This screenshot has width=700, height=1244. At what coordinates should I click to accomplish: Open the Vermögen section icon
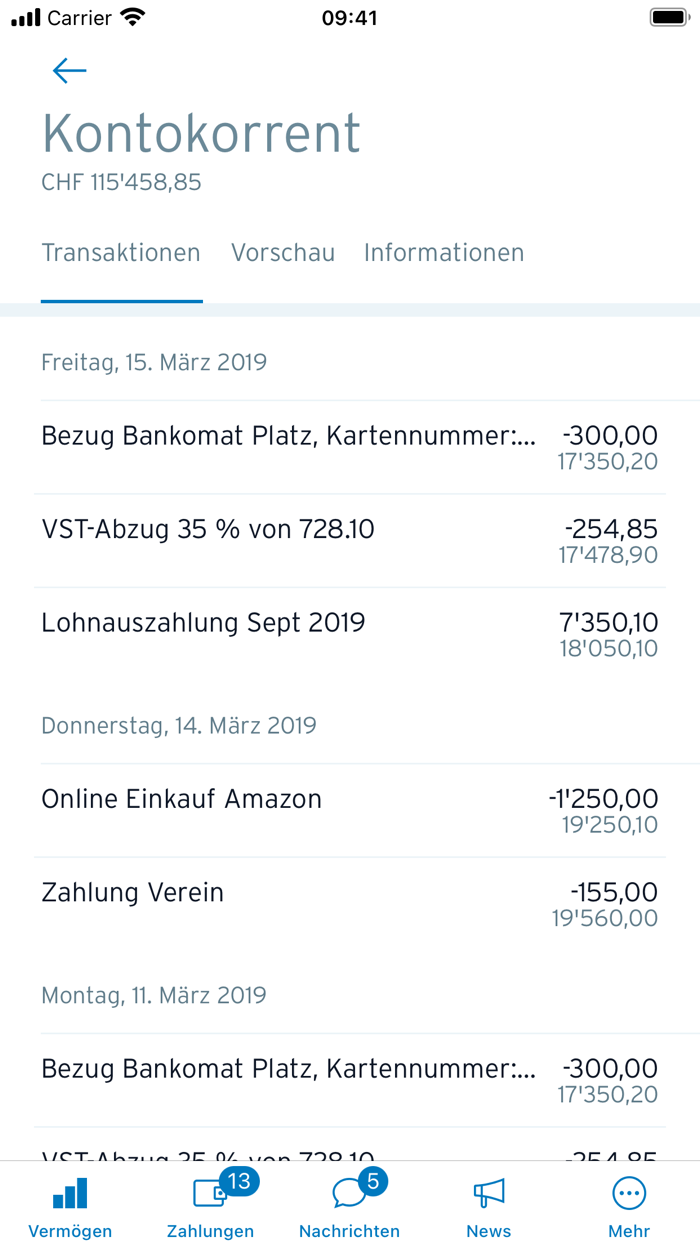click(69, 1193)
